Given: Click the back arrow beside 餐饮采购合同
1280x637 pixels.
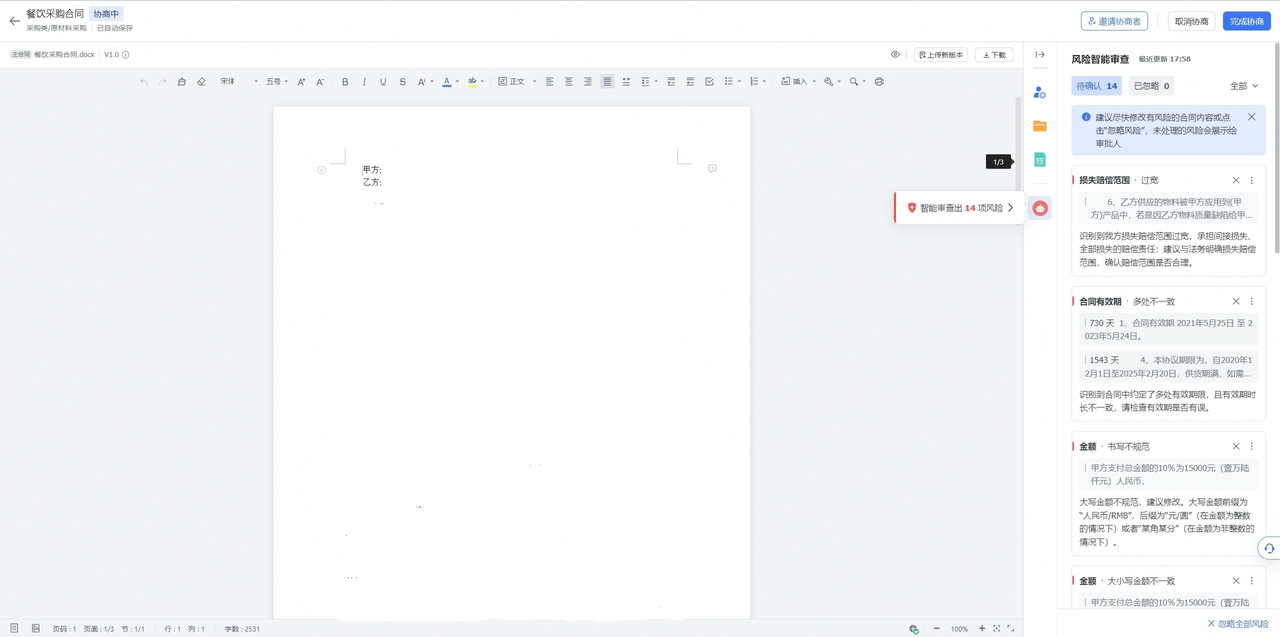Looking at the screenshot, I should click(14, 21).
